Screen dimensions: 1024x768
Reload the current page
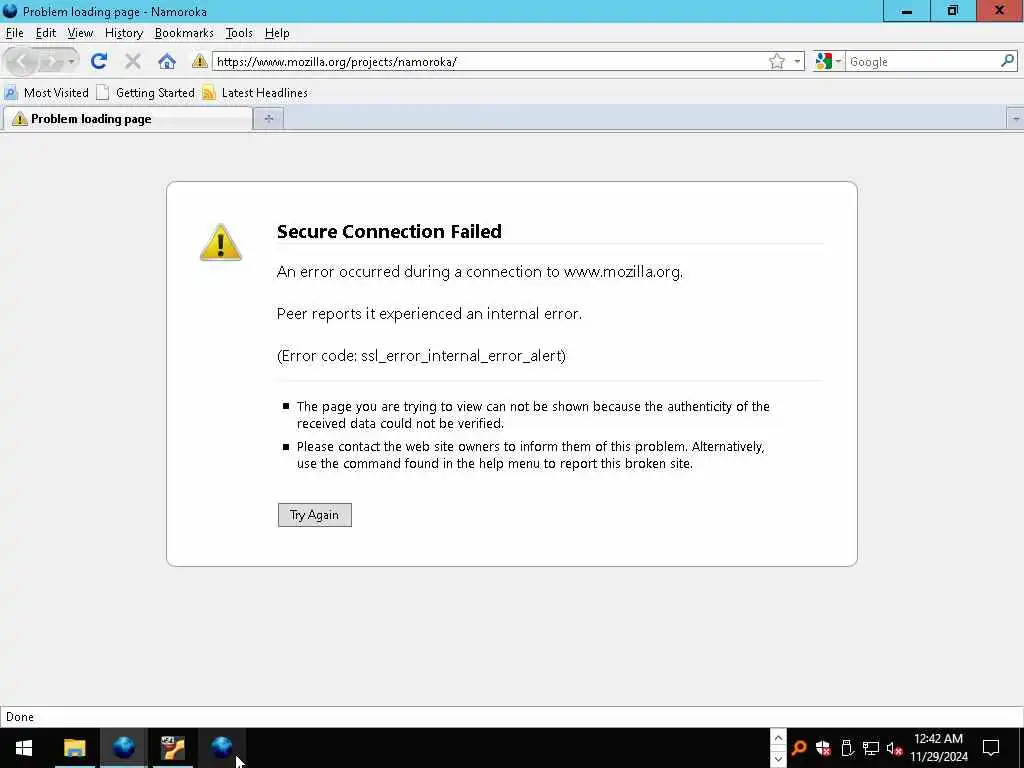click(99, 61)
